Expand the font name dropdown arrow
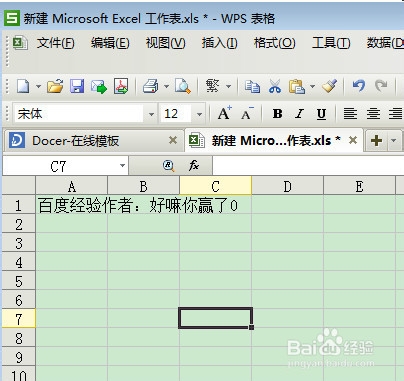Image resolution: width=404 pixels, height=381 pixels. point(151,114)
